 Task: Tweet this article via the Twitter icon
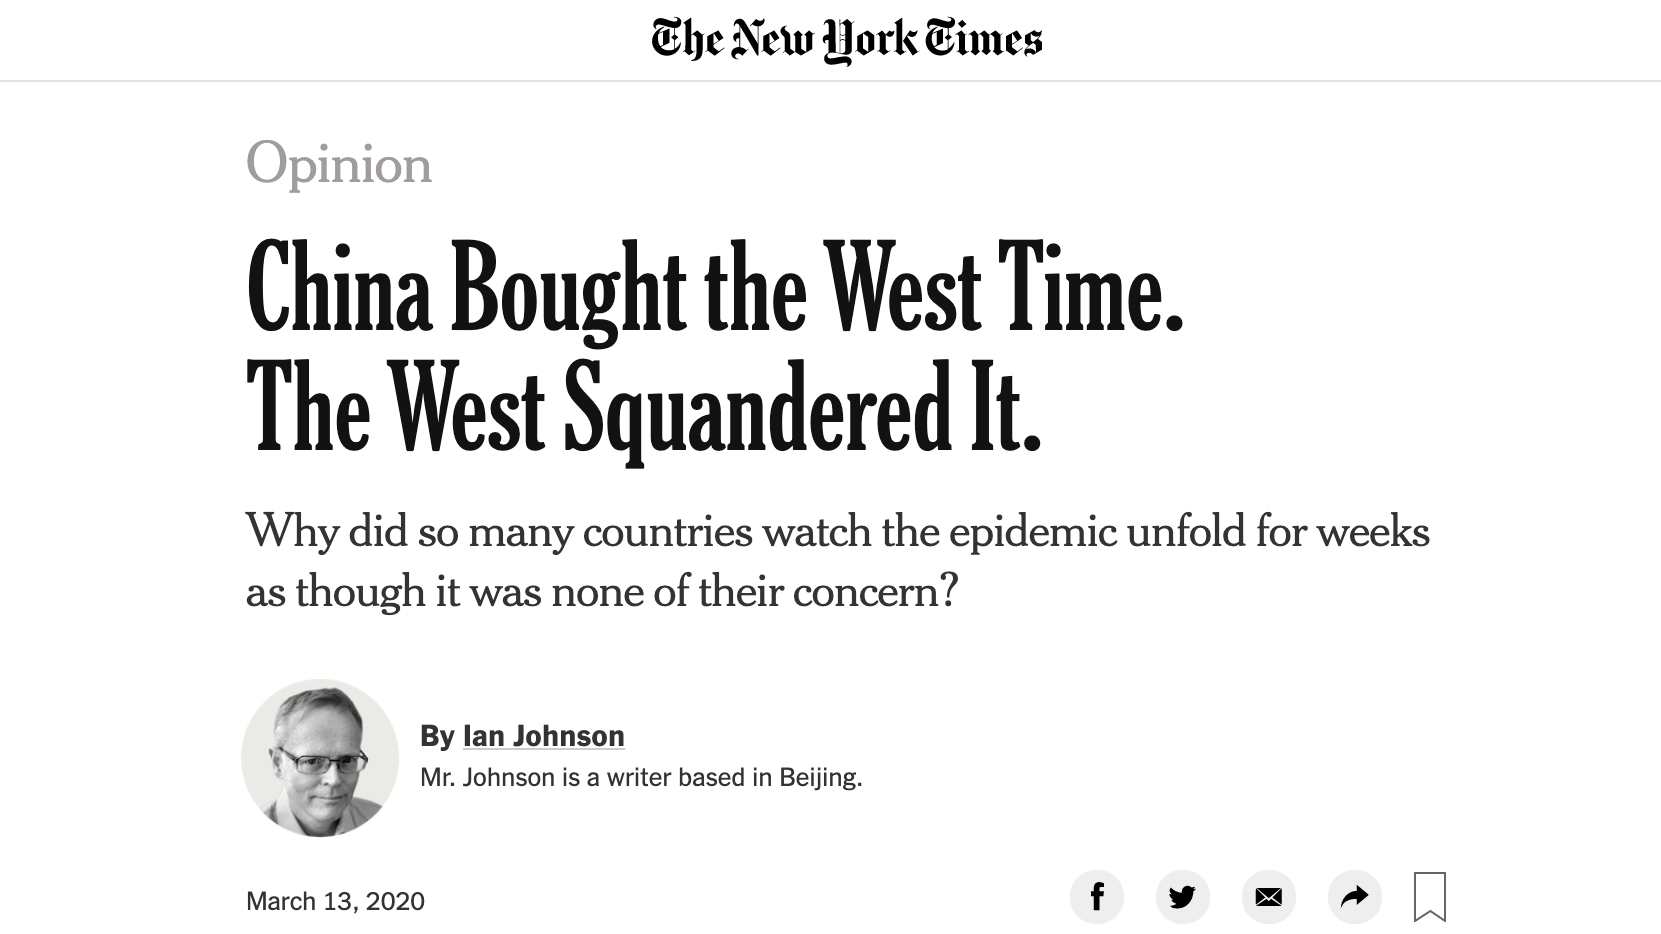pyautogui.click(x=1182, y=896)
